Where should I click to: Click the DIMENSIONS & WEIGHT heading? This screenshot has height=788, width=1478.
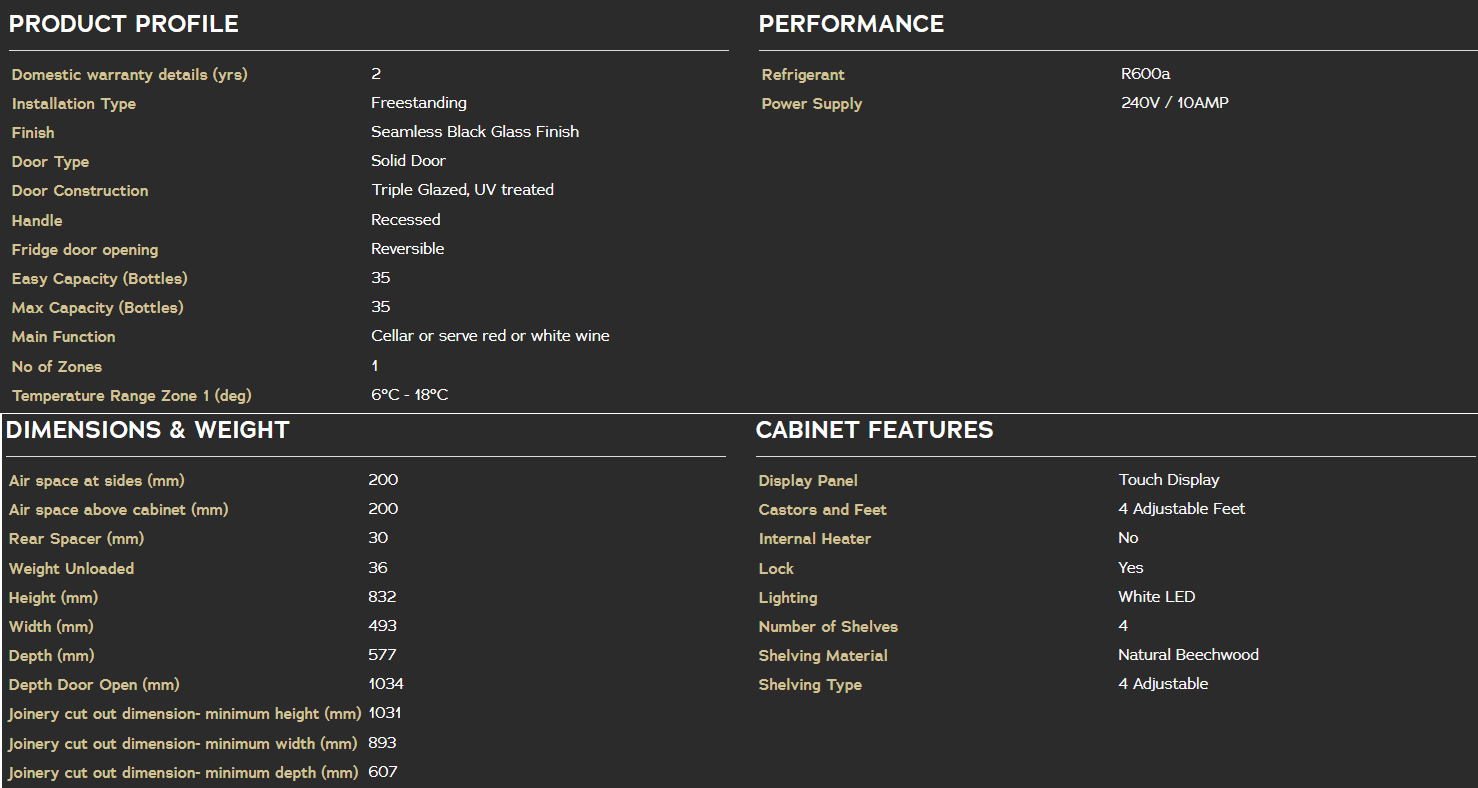147,430
